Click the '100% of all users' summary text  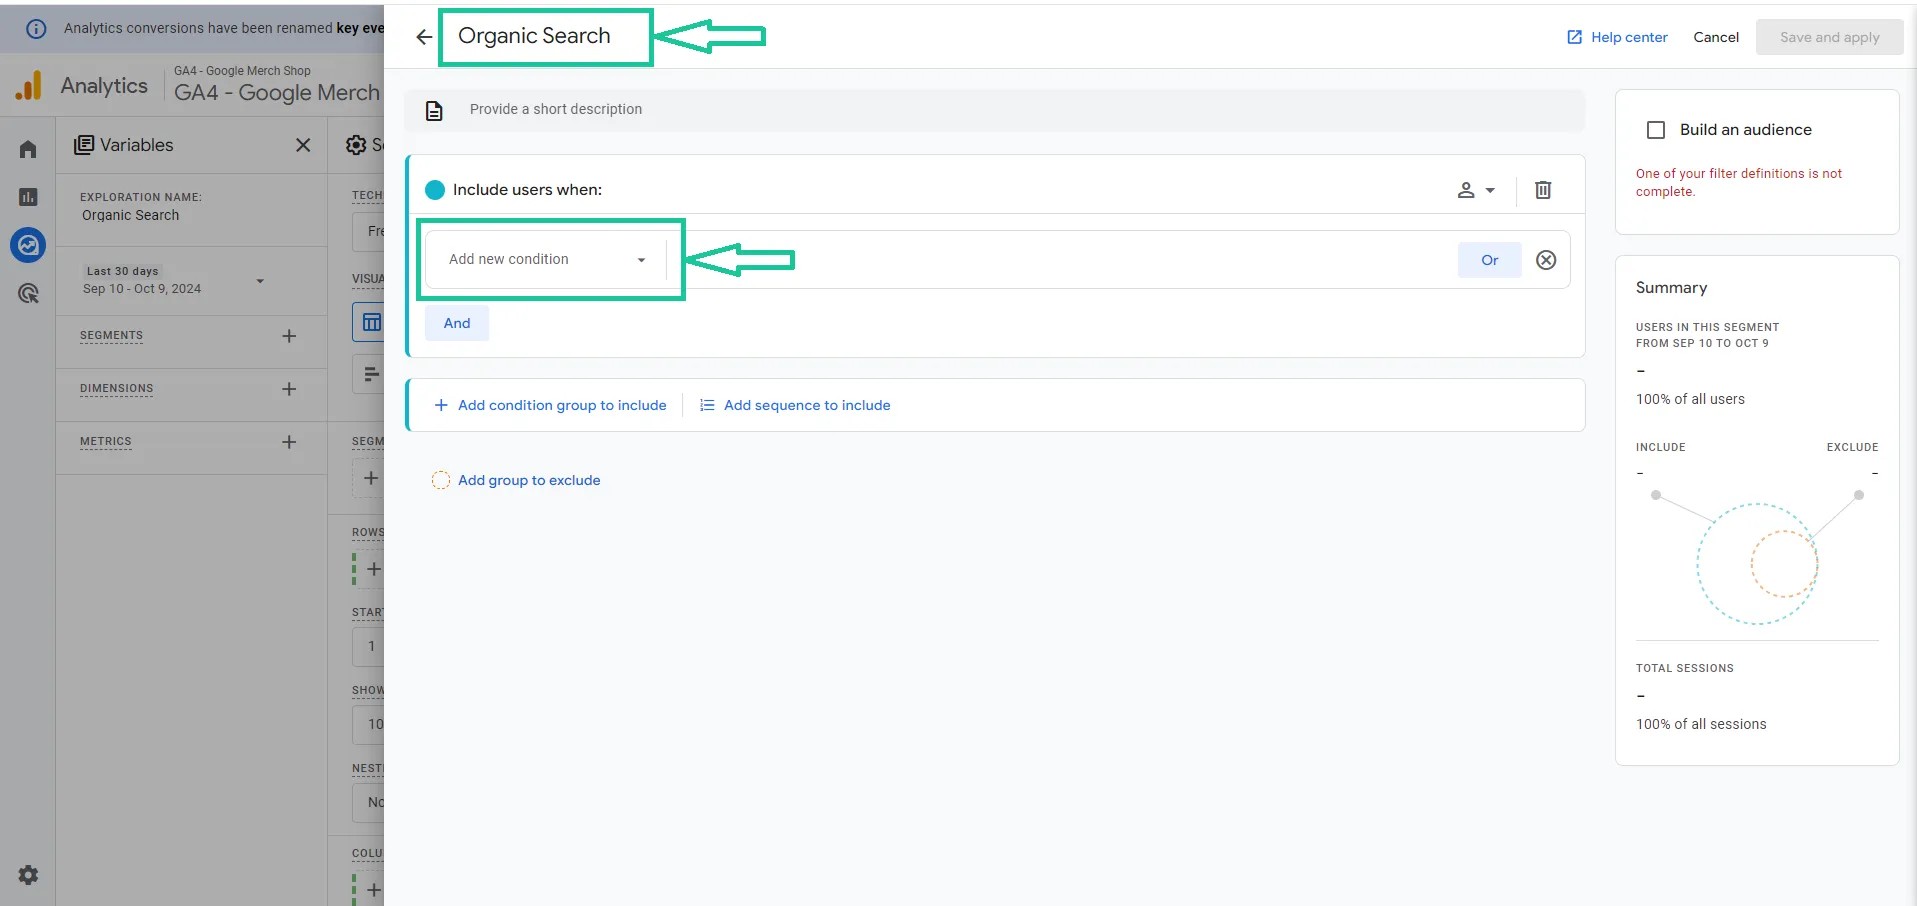point(1690,399)
